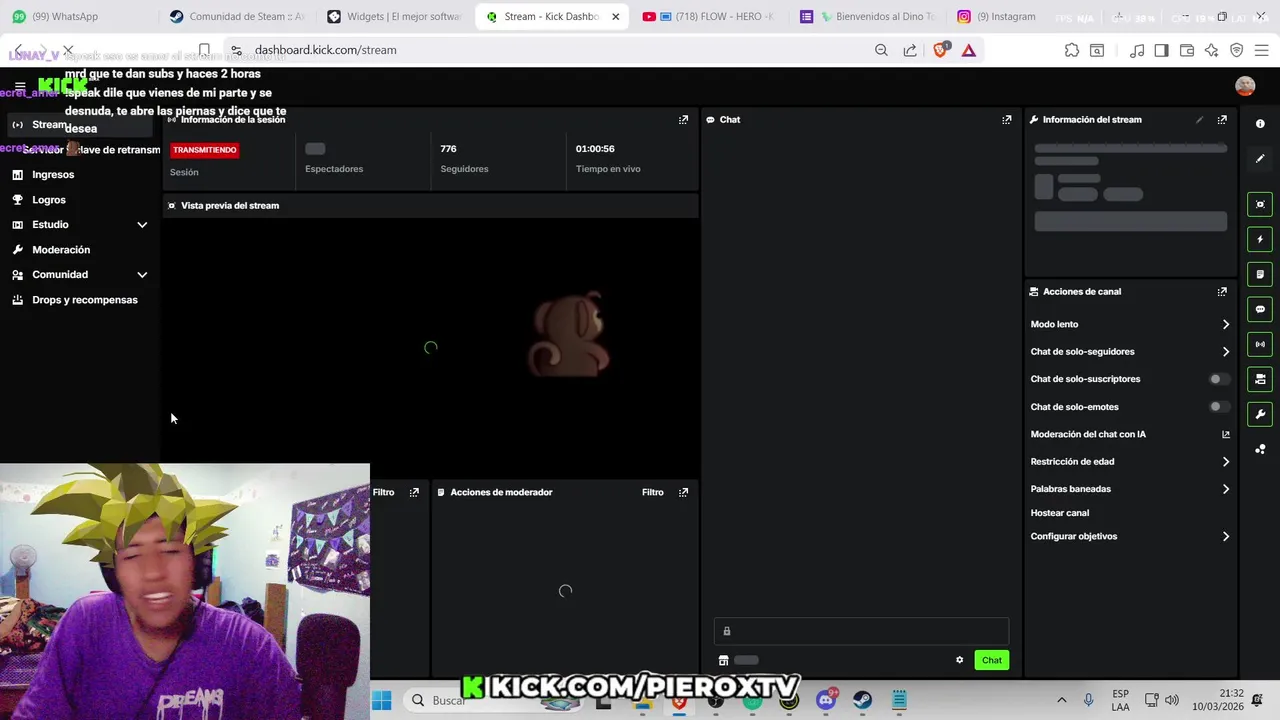Image resolution: width=1280 pixels, height=720 pixels.
Task: Pop out the Acciones de moderador panel
Action: [683, 492]
